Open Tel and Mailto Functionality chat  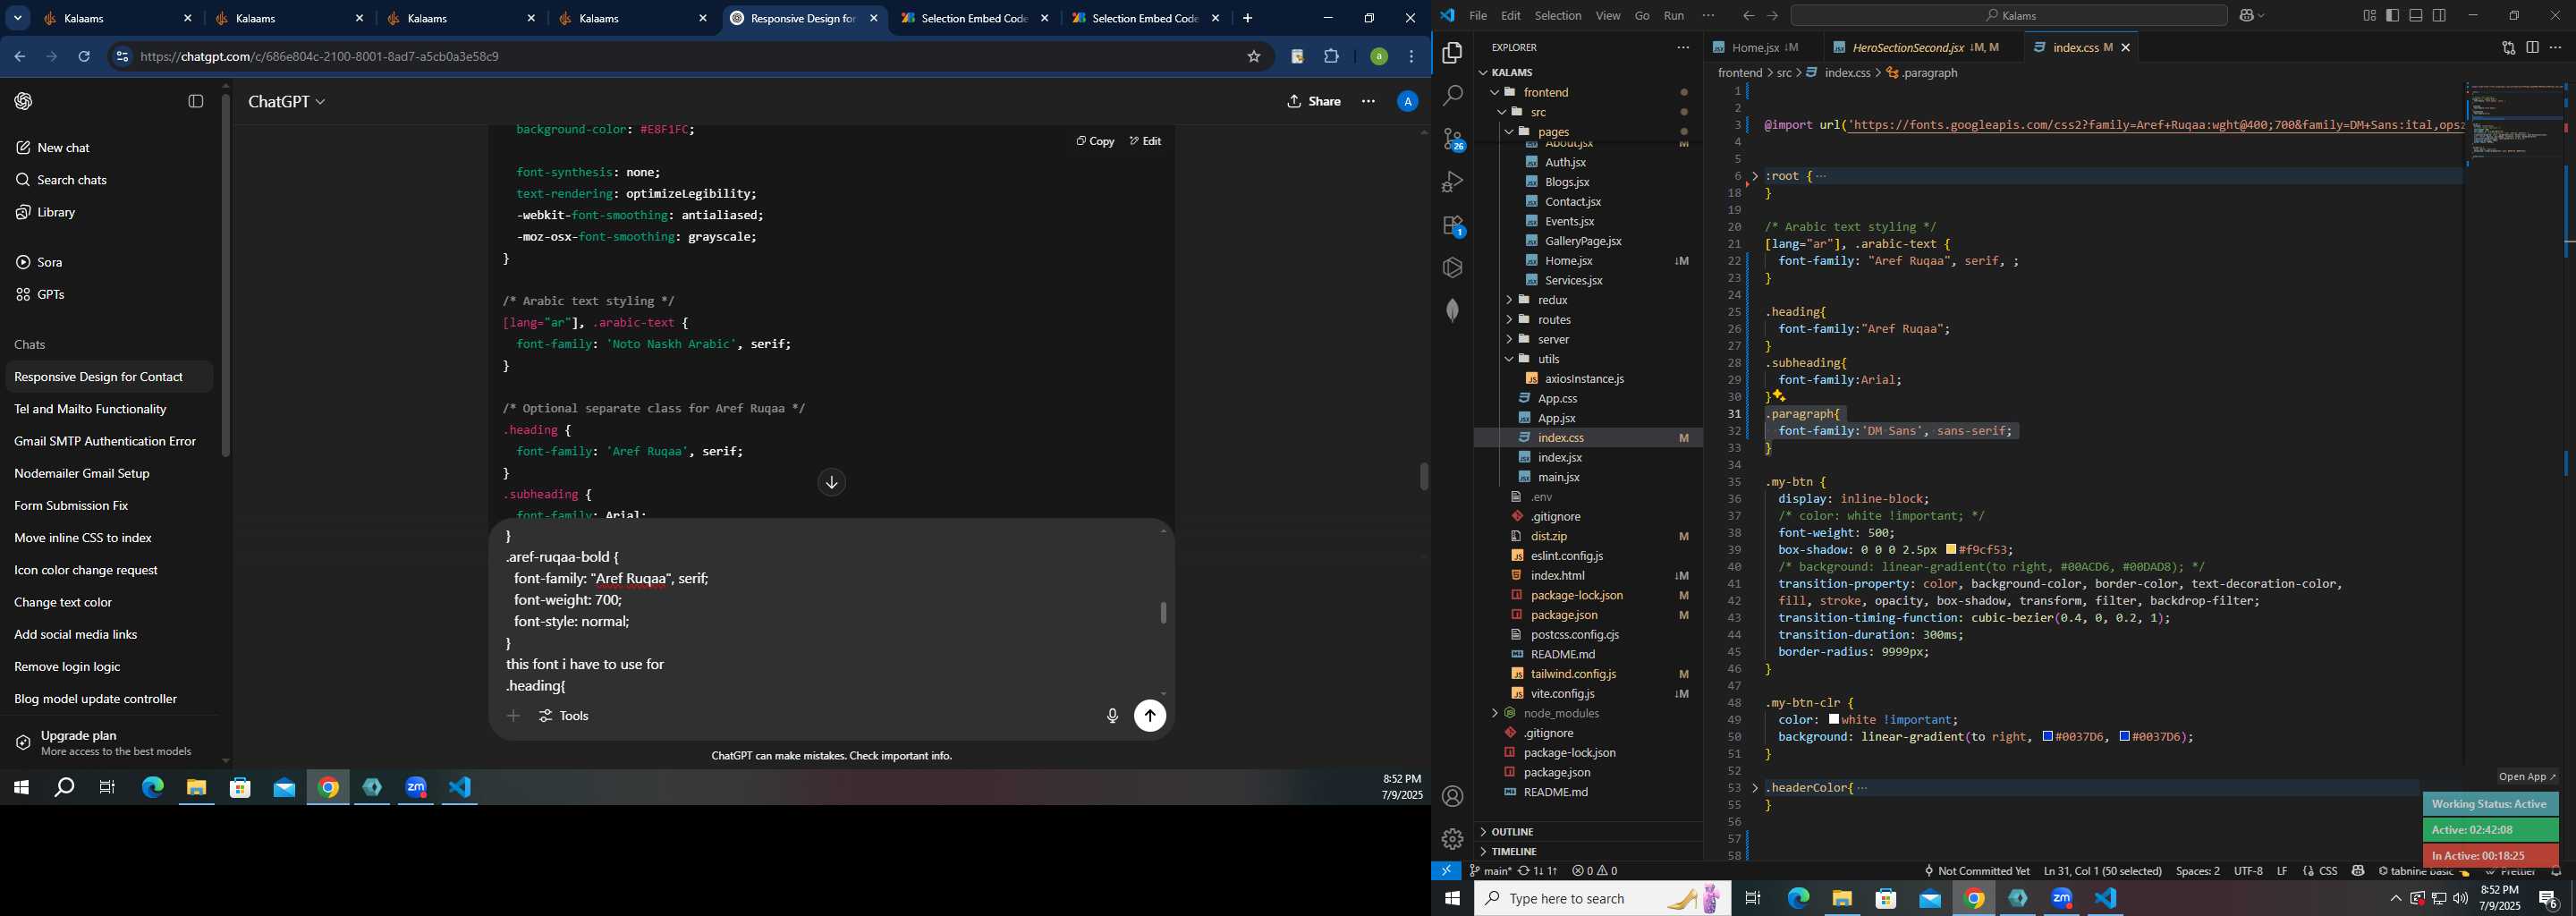pos(90,409)
